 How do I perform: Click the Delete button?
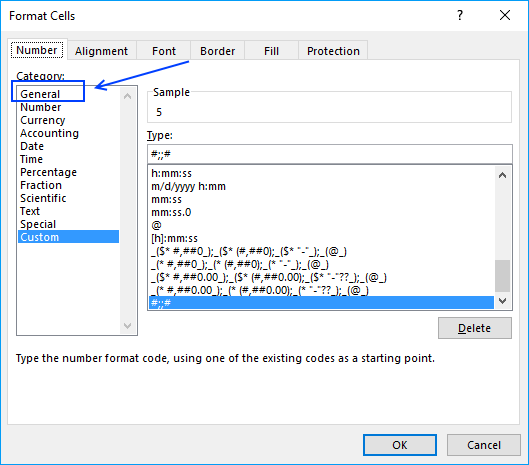click(x=475, y=328)
